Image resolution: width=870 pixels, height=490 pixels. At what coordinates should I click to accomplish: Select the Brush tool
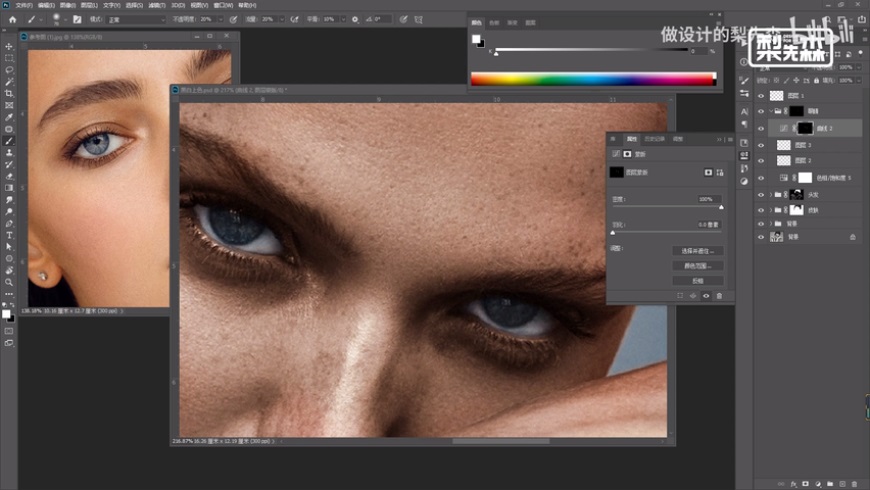click(x=9, y=140)
